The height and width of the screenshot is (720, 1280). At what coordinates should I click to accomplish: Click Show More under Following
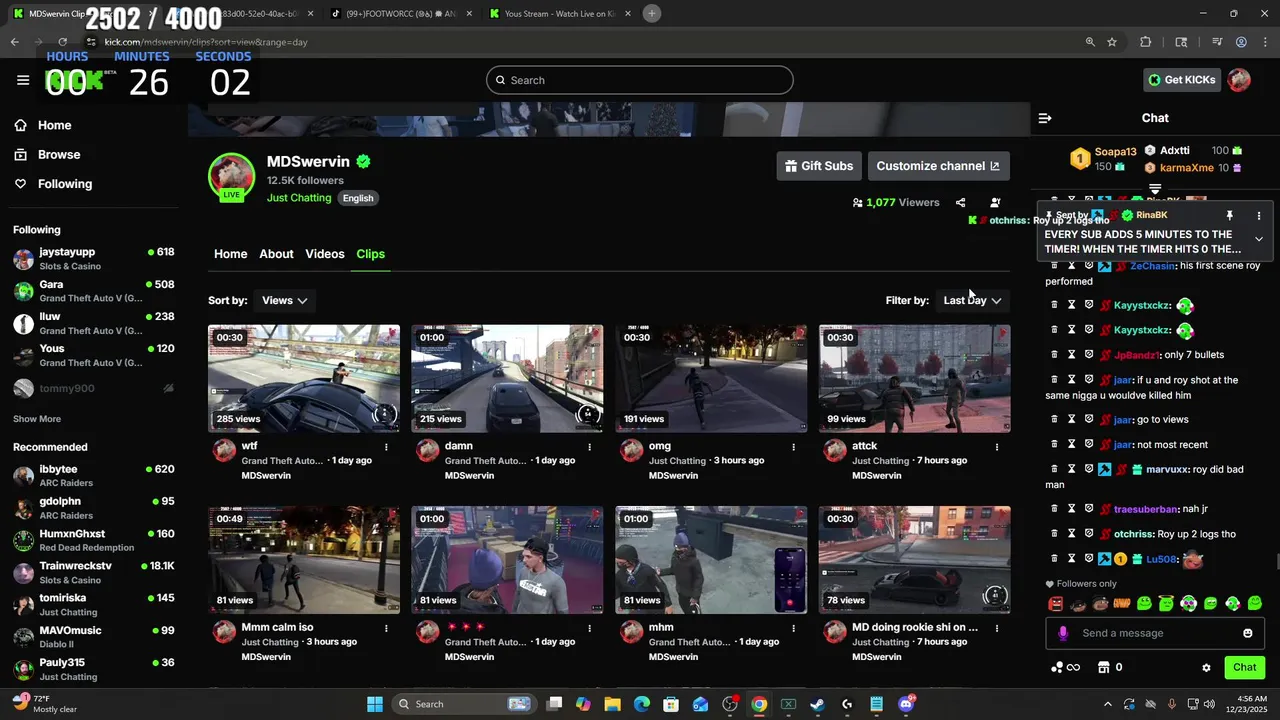pyautogui.click(x=37, y=419)
